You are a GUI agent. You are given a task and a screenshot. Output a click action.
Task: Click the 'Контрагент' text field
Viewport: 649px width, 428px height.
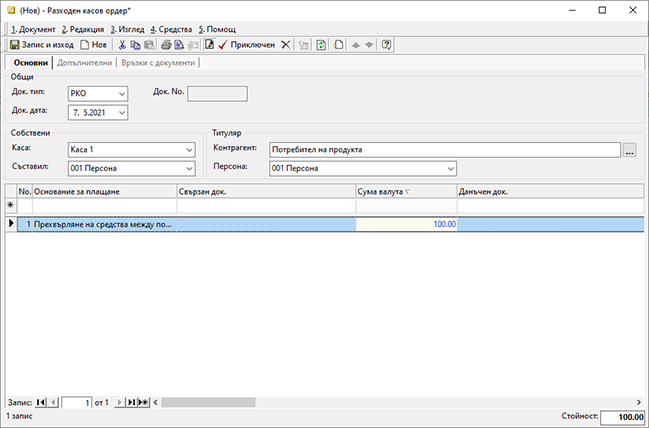tap(445, 150)
